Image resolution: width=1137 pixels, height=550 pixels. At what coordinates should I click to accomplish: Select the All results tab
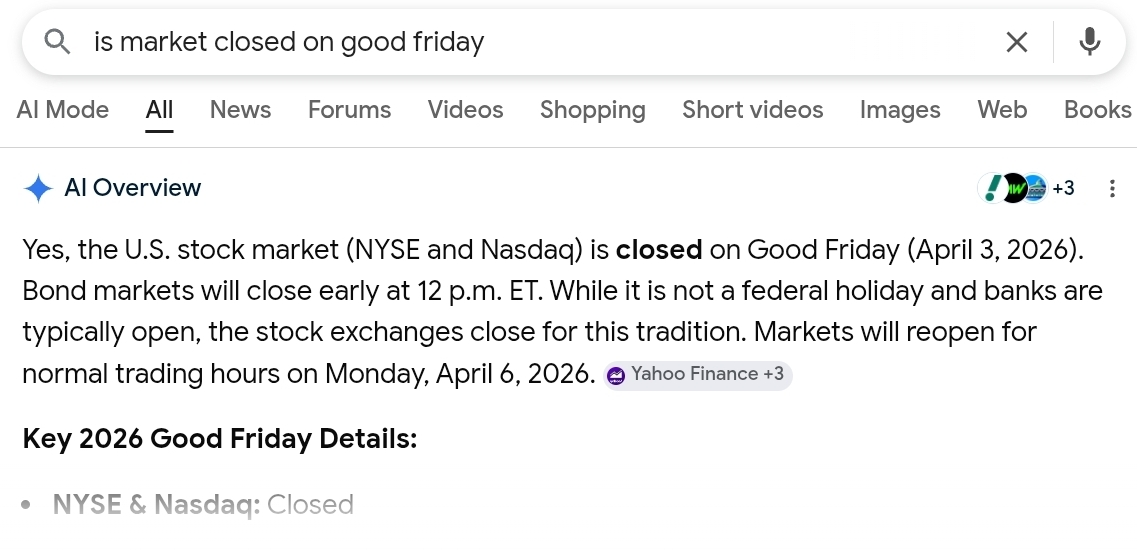159,110
